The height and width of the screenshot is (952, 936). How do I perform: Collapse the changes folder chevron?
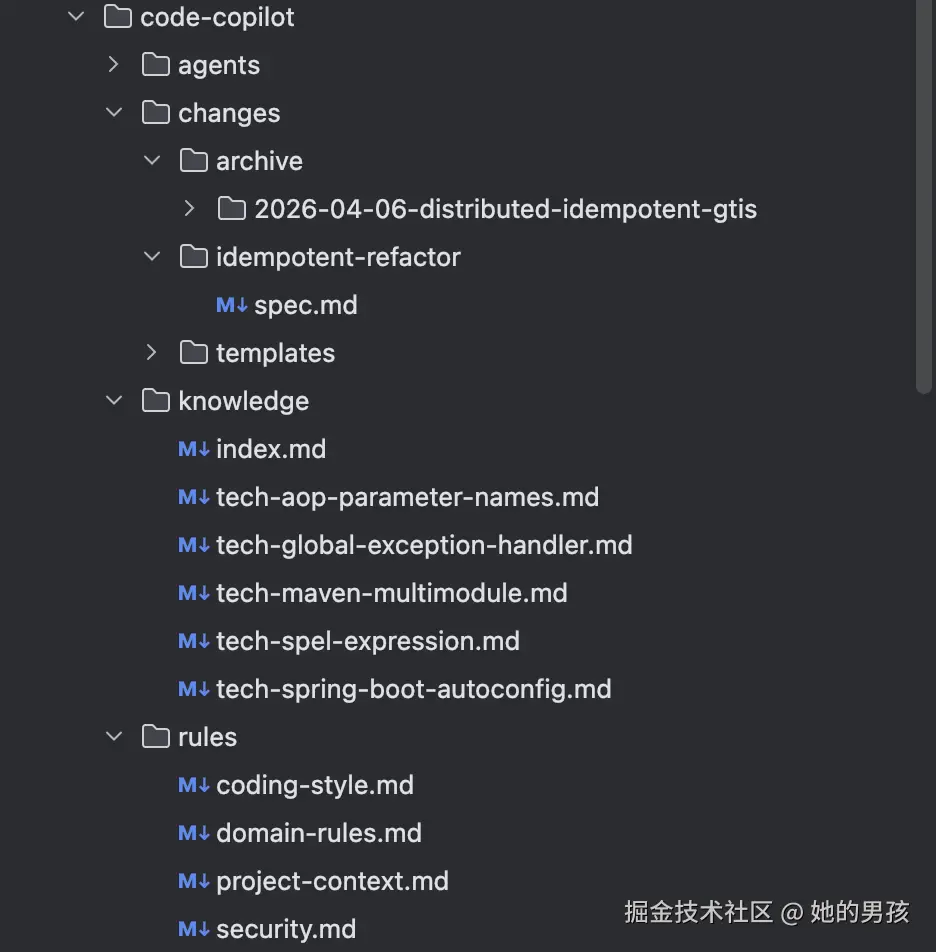pyautogui.click(x=114, y=113)
